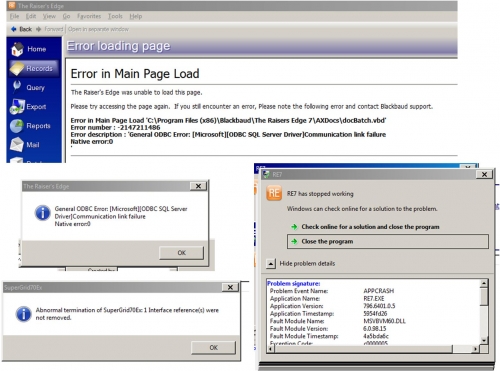Close the Raiser's Edge error dialog
Viewport: 500px width, 371px height.
pyautogui.click(x=198, y=186)
